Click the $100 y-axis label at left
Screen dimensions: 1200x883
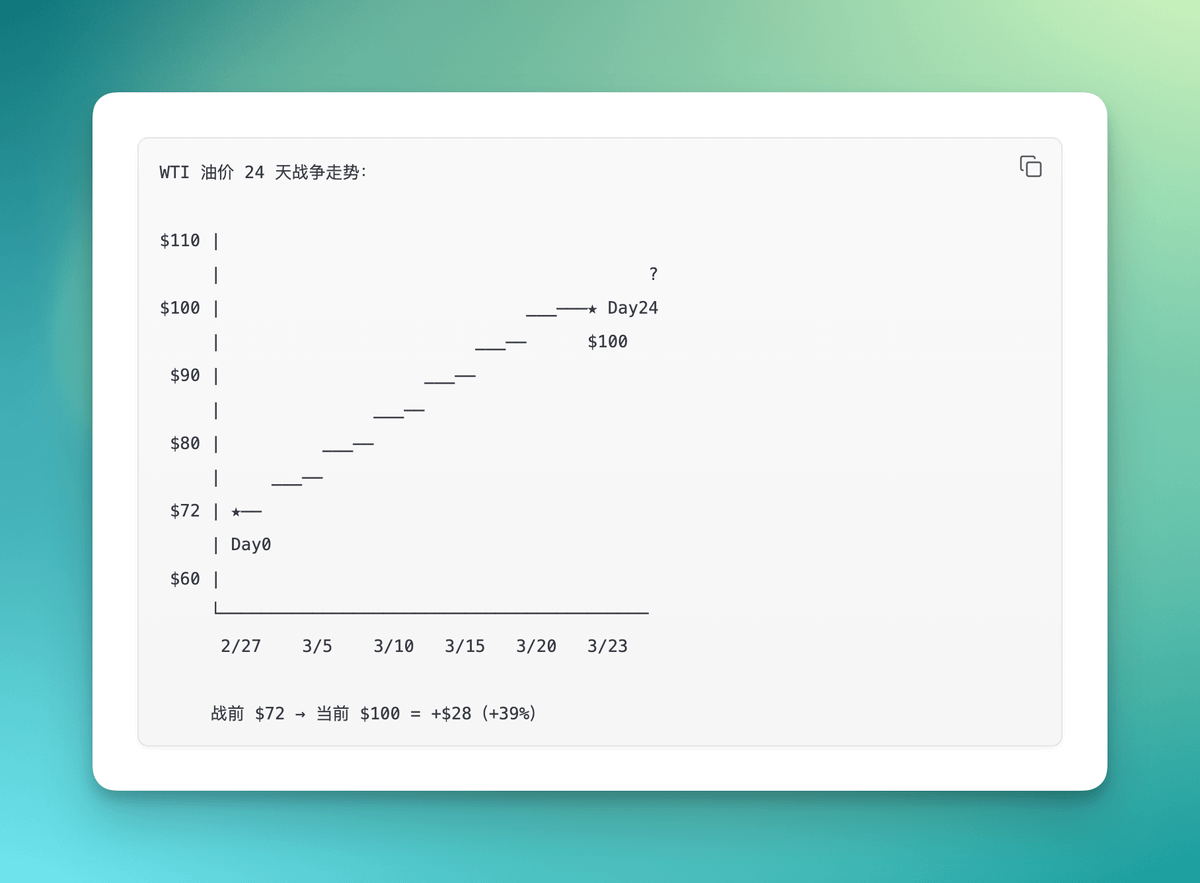pos(180,308)
